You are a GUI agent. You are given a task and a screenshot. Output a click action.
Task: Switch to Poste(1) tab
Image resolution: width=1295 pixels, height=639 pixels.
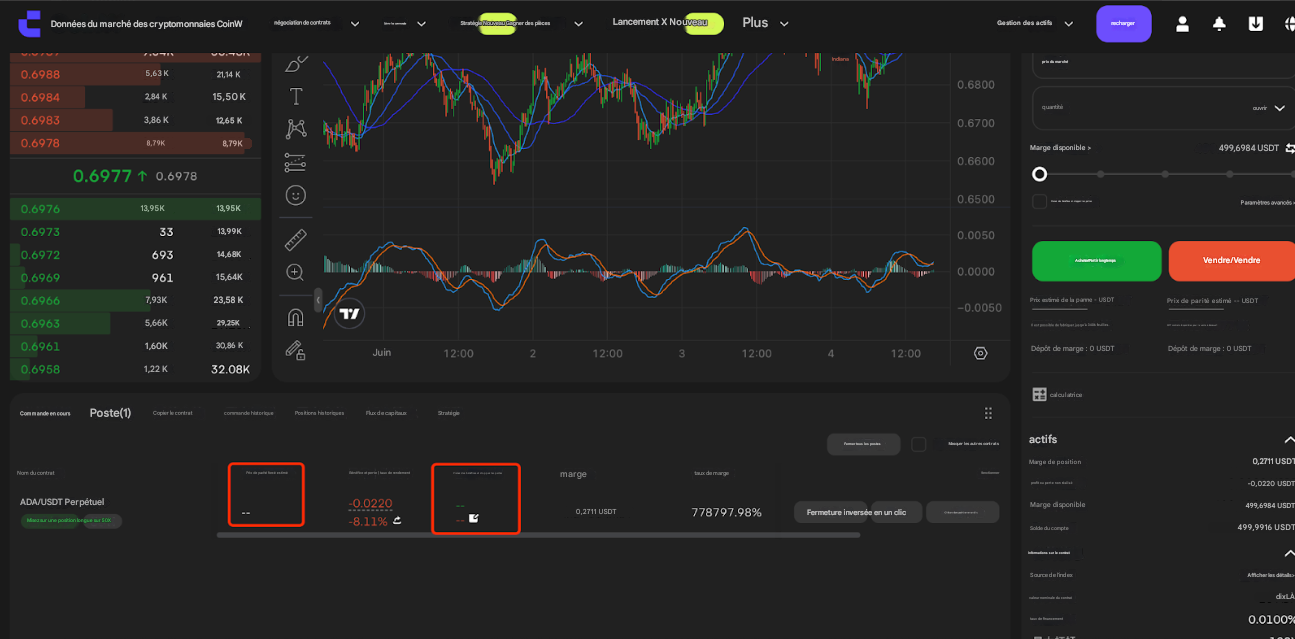(110, 413)
